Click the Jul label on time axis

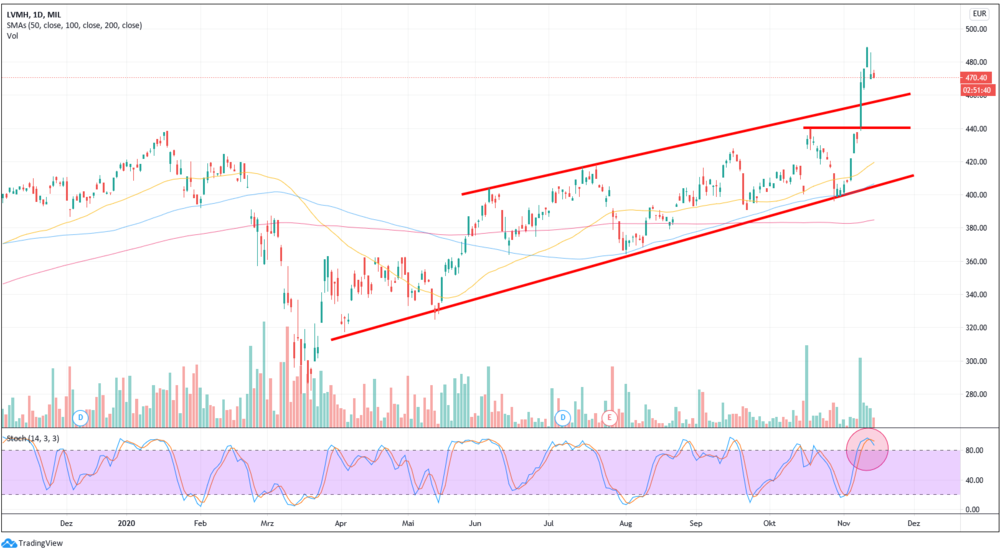click(548, 523)
